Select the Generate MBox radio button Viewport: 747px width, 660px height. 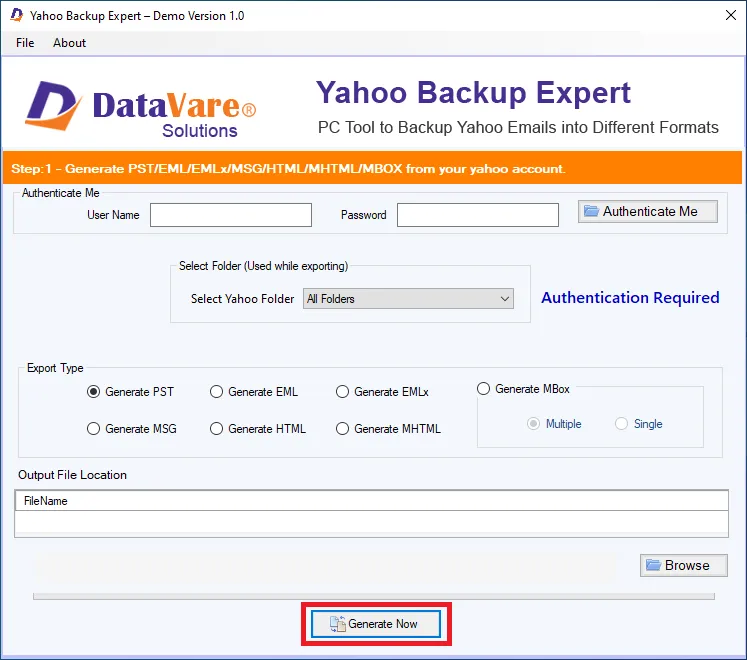pos(483,389)
